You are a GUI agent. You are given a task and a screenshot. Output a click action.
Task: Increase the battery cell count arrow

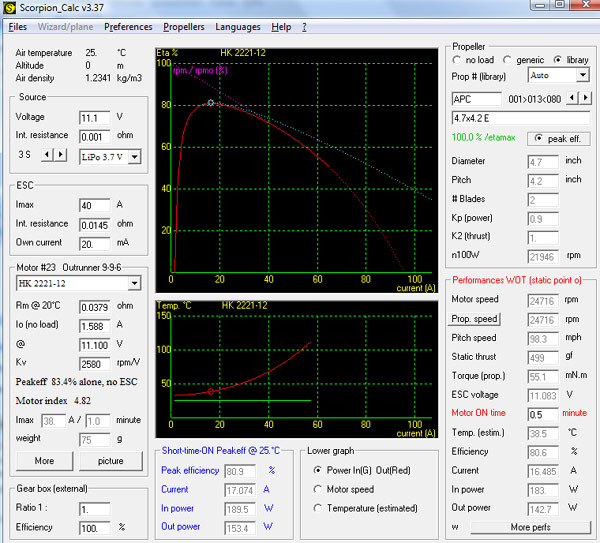pyautogui.click(x=60, y=155)
